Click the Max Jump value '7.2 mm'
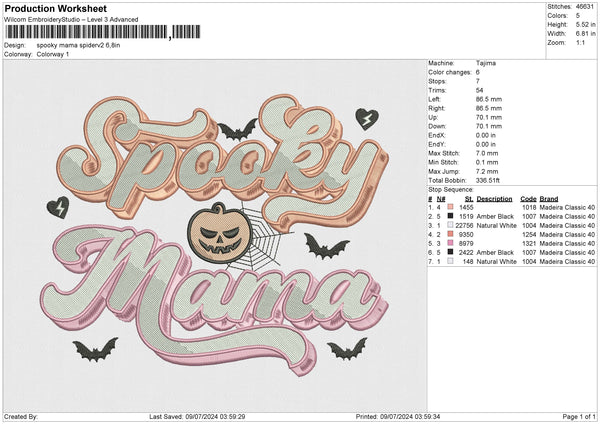600x424 pixels. coord(487,171)
